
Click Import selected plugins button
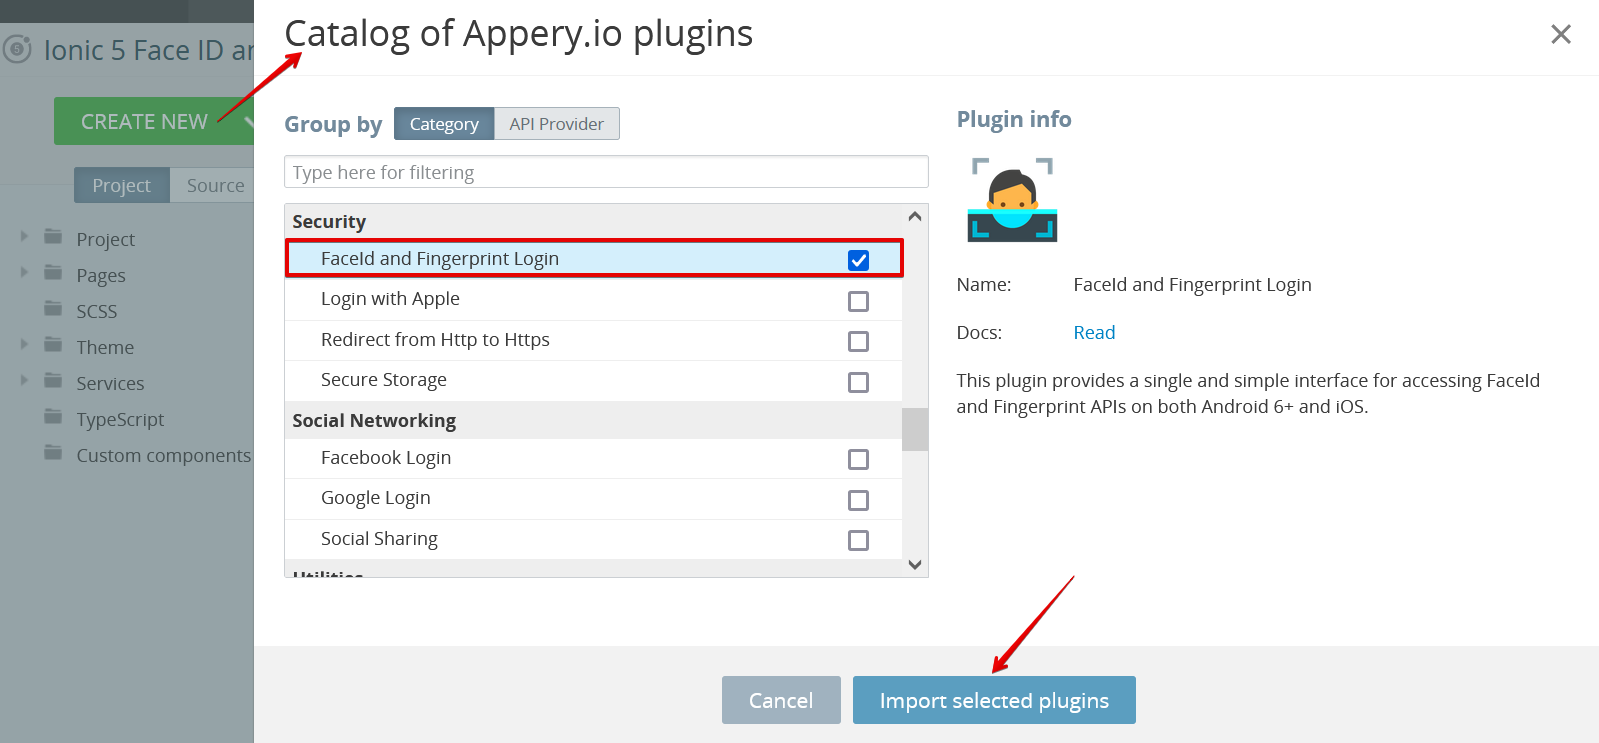coord(994,700)
